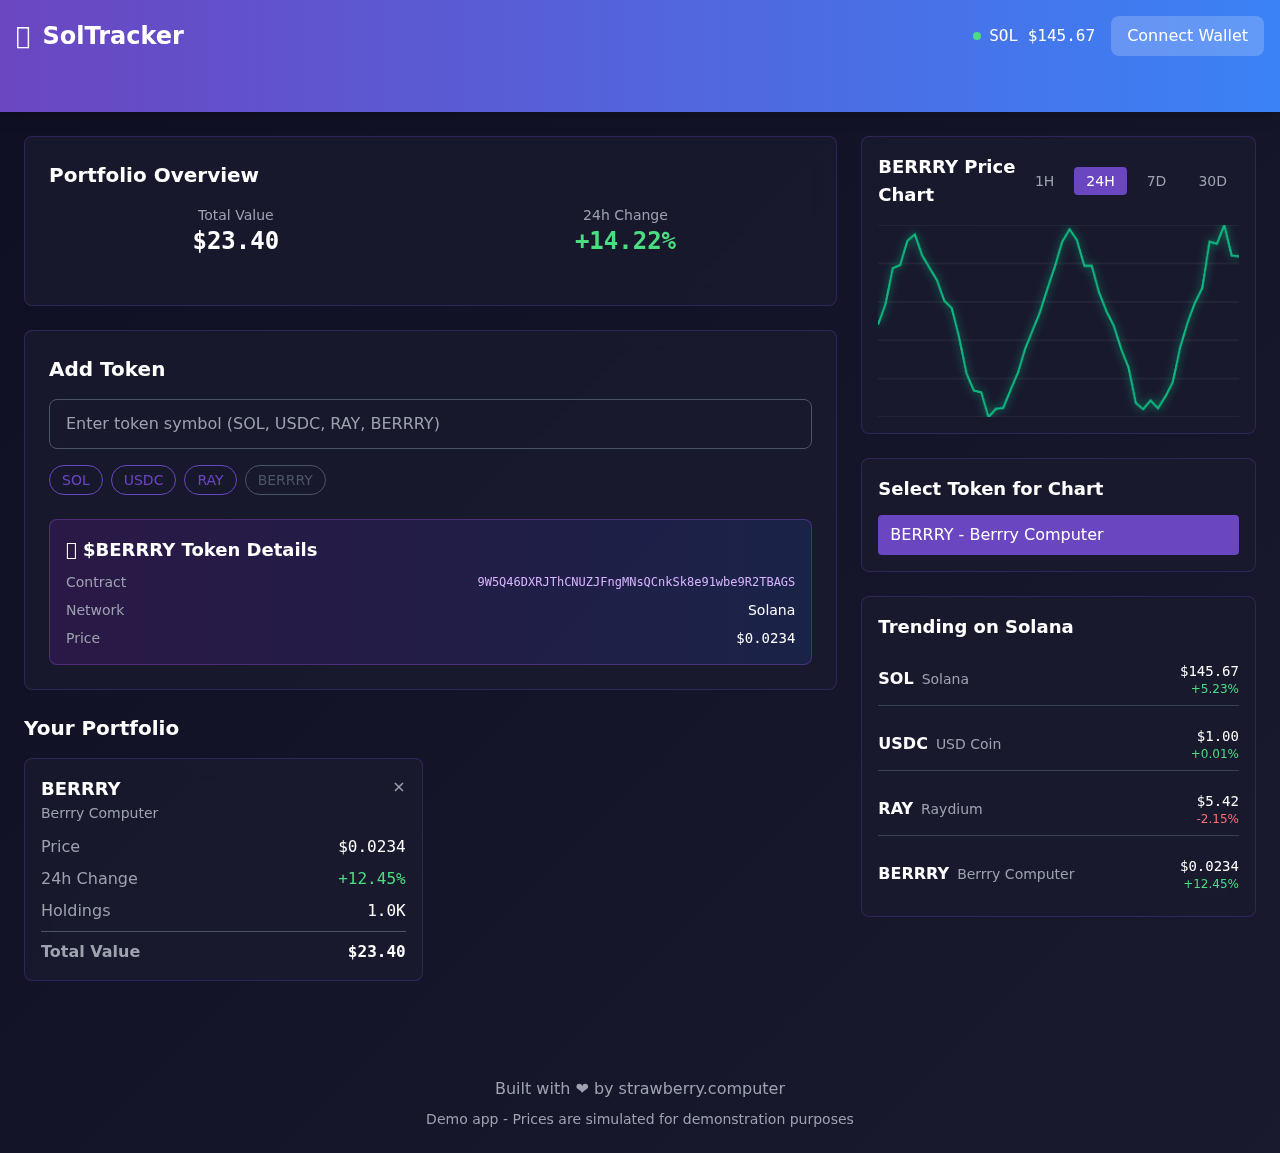Viewport: 1280px width, 1153px height.
Task: Select the RAY entry in Trending on Solana
Action: (1058, 809)
